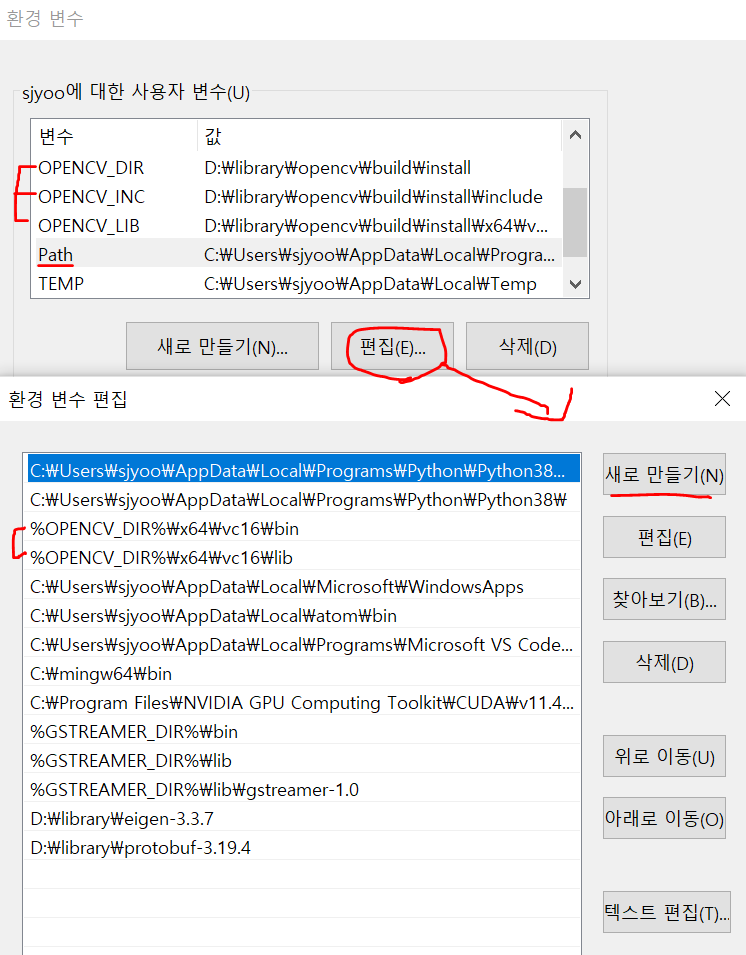Click 아래로 이동(O) move down button

[664, 818]
